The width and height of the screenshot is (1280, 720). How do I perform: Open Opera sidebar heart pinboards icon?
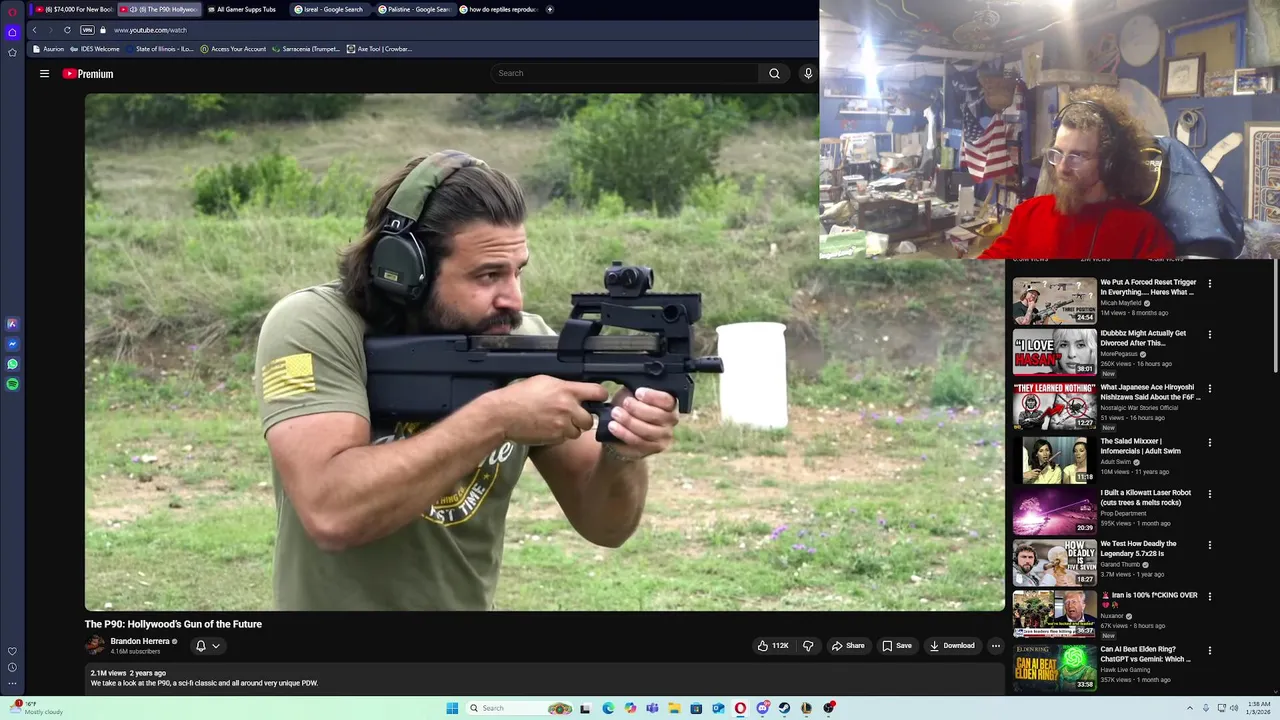tap(12, 651)
